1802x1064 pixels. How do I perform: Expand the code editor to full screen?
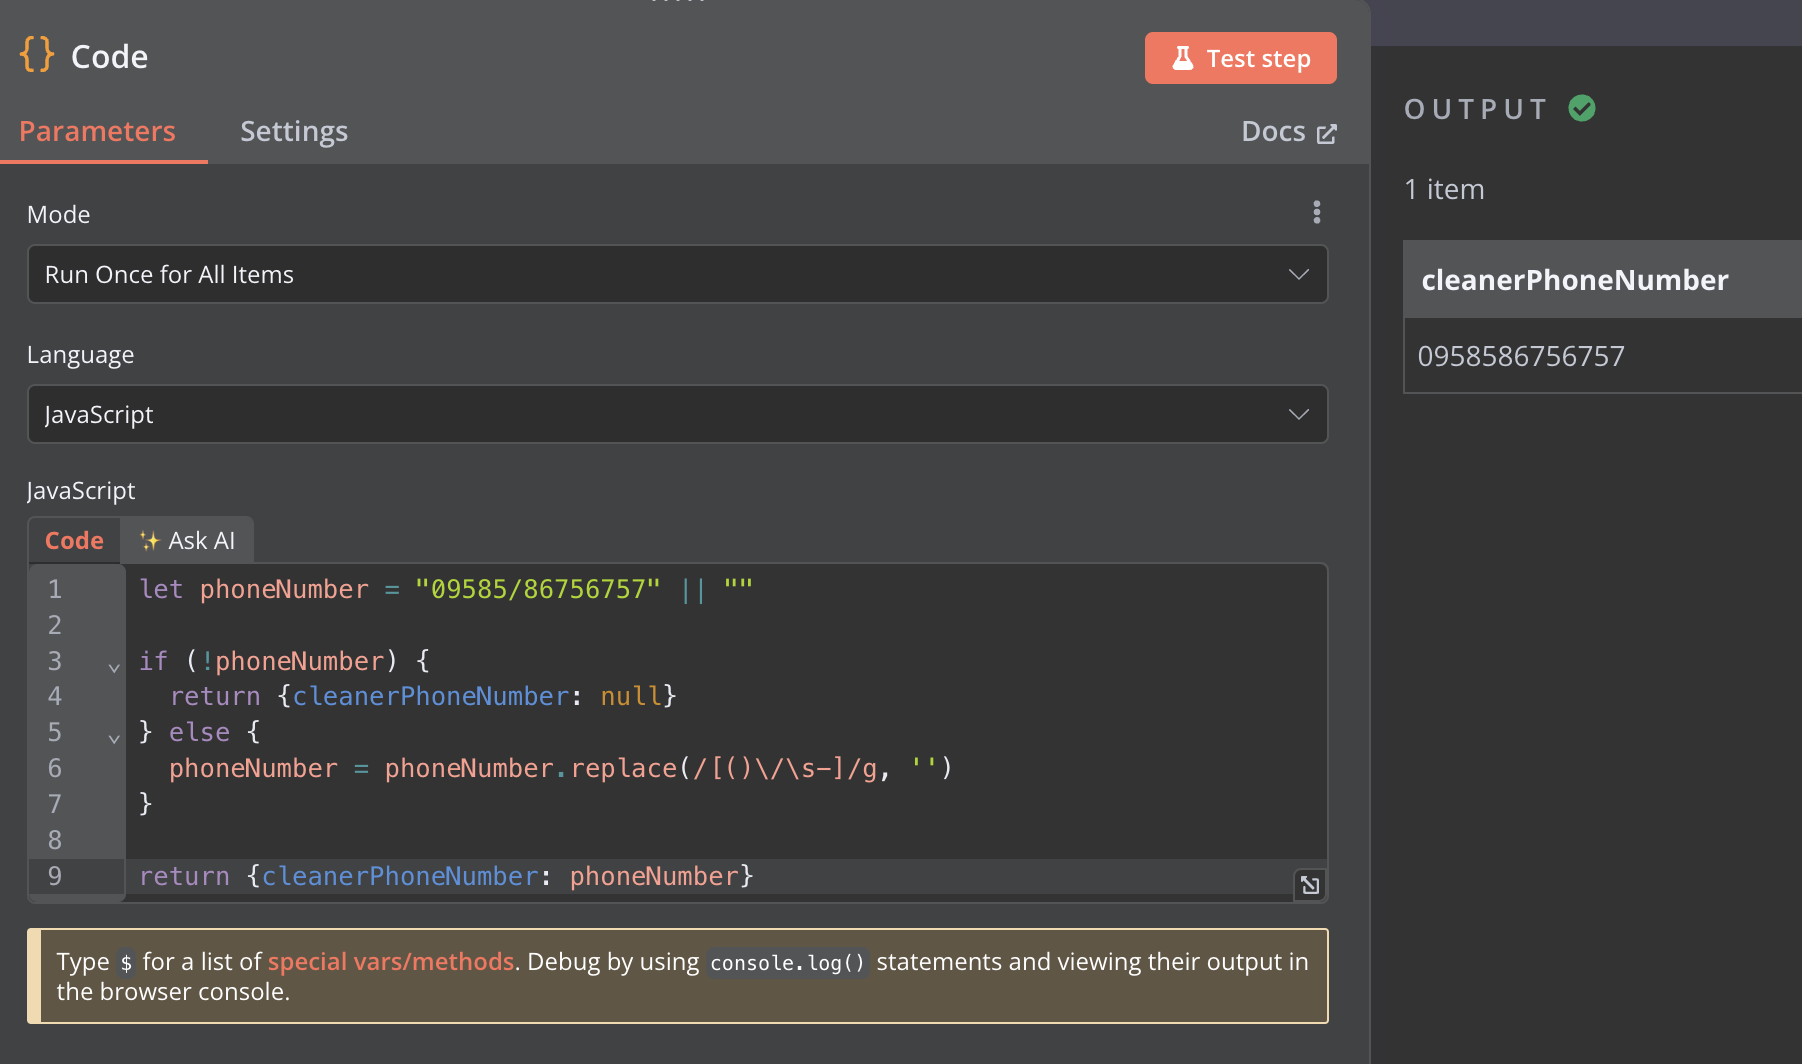click(x=1310, y=885)
